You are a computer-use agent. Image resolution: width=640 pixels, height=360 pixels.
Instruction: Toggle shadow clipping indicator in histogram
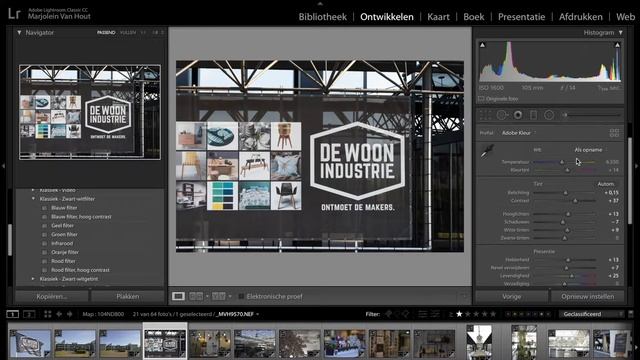pyautogui.click(x=482, y=45)
